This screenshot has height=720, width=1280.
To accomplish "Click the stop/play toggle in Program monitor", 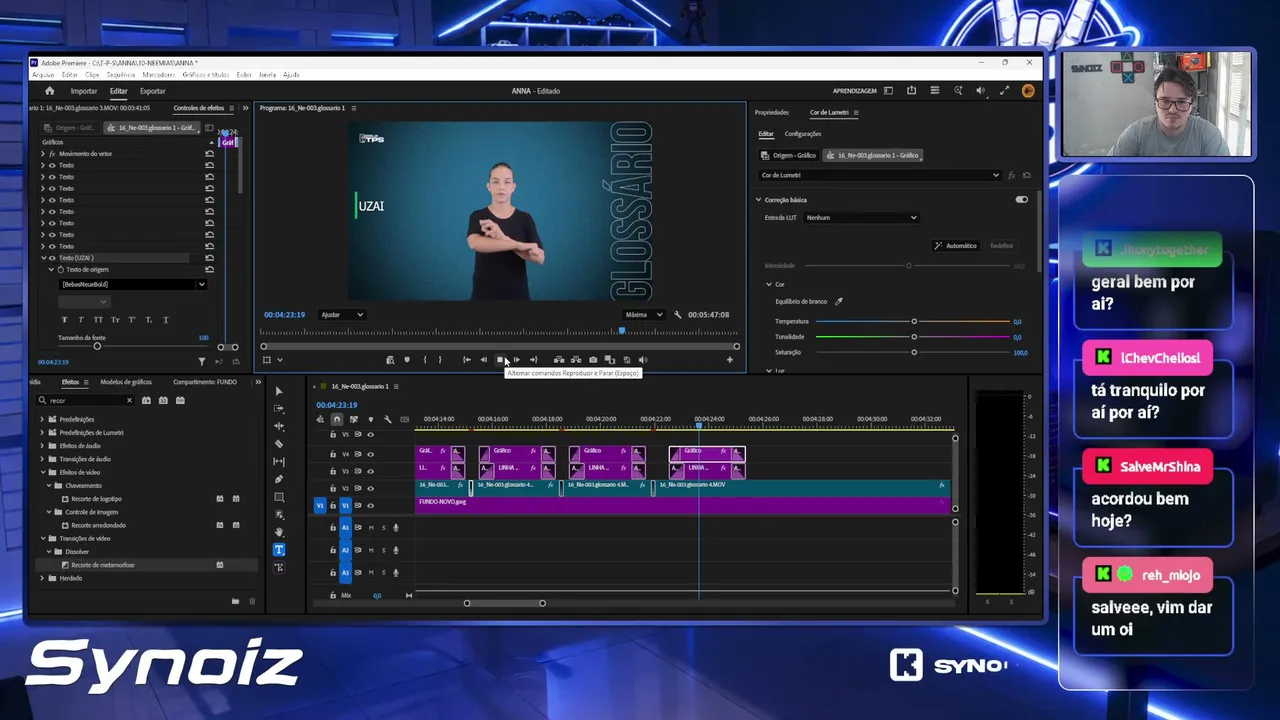I will pyautogui.click(x=500, y=360).
